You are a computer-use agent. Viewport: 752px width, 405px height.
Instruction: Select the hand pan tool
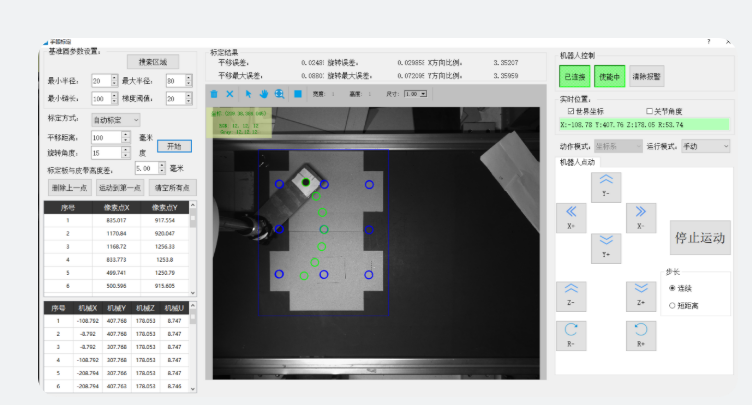264,94
